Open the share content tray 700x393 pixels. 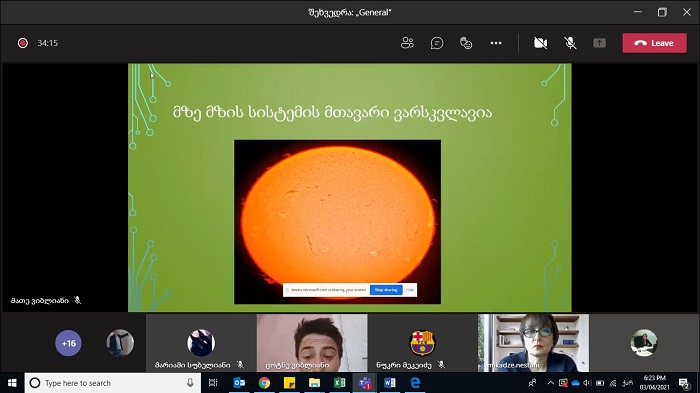[x=599, y=43]
